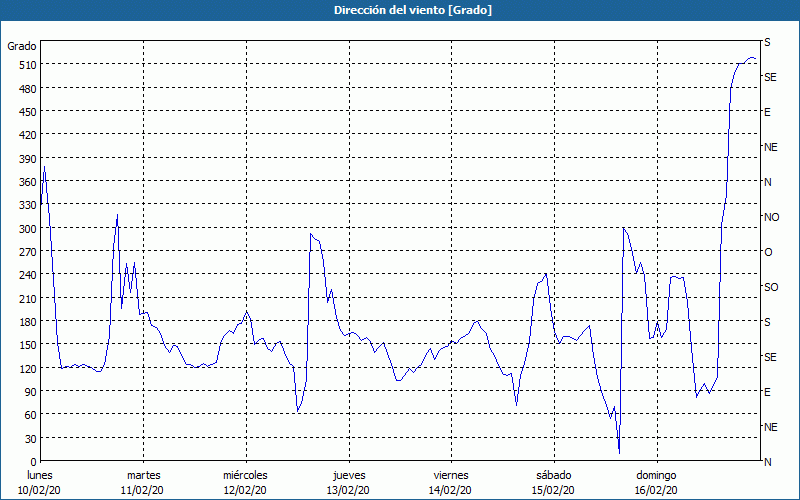Click the date 12/02/20
800x500 pixels.
point(245,490)
